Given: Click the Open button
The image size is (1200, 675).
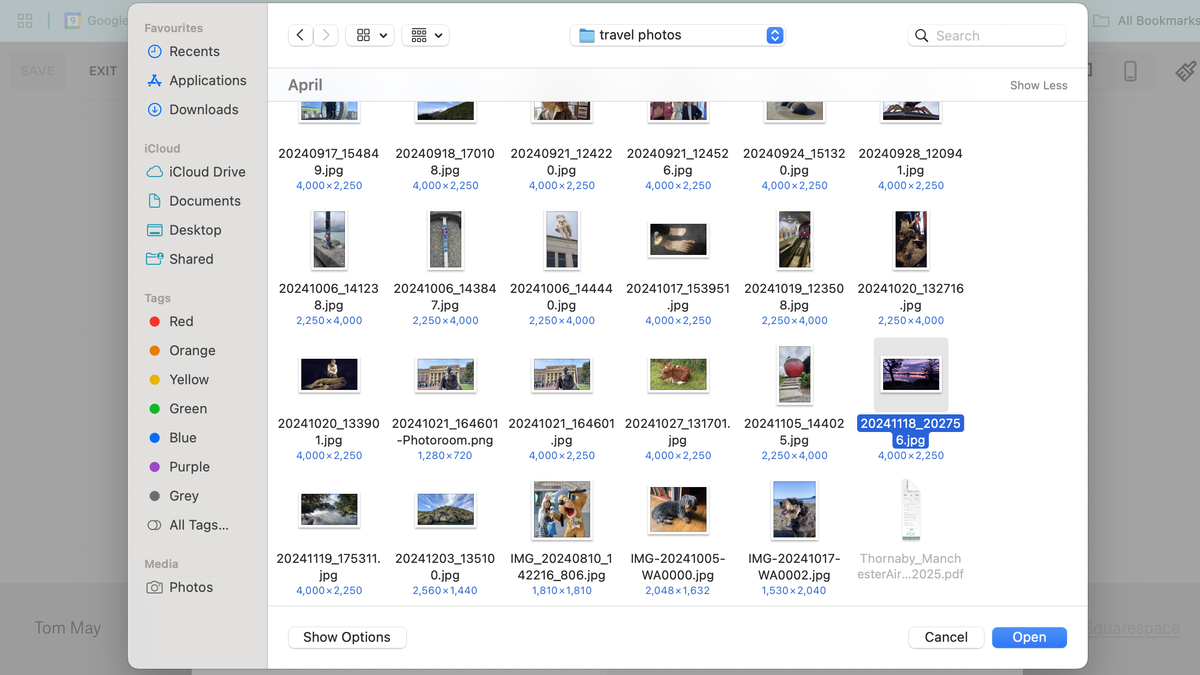Looking at the screenshot, I should (1029, 637).
